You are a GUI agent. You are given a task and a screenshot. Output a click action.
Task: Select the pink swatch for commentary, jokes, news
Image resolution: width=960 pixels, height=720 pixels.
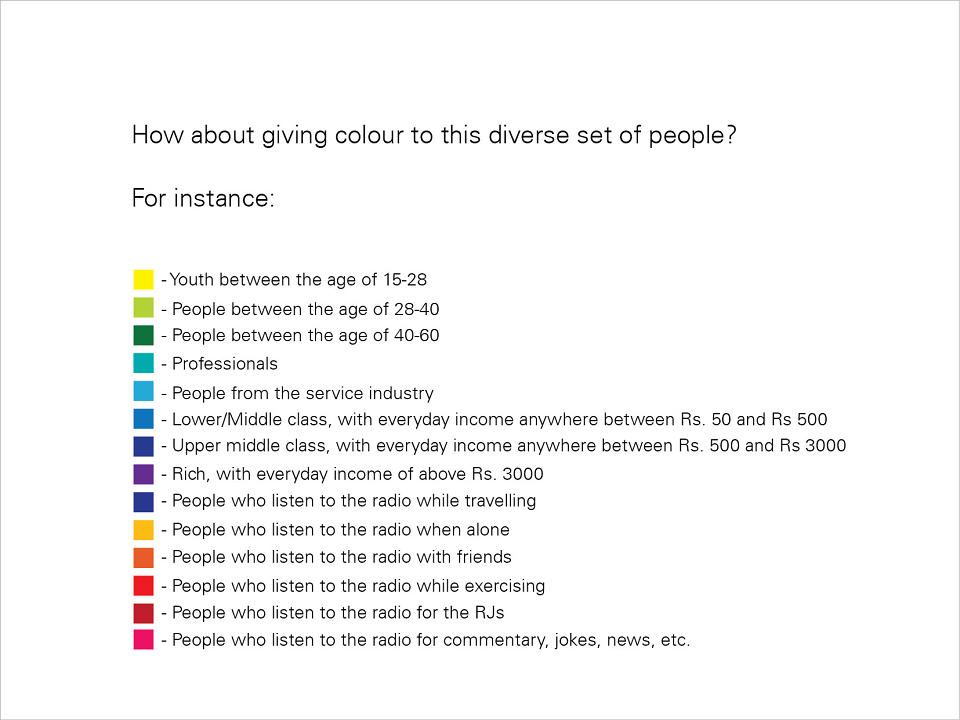click(143, 640)
